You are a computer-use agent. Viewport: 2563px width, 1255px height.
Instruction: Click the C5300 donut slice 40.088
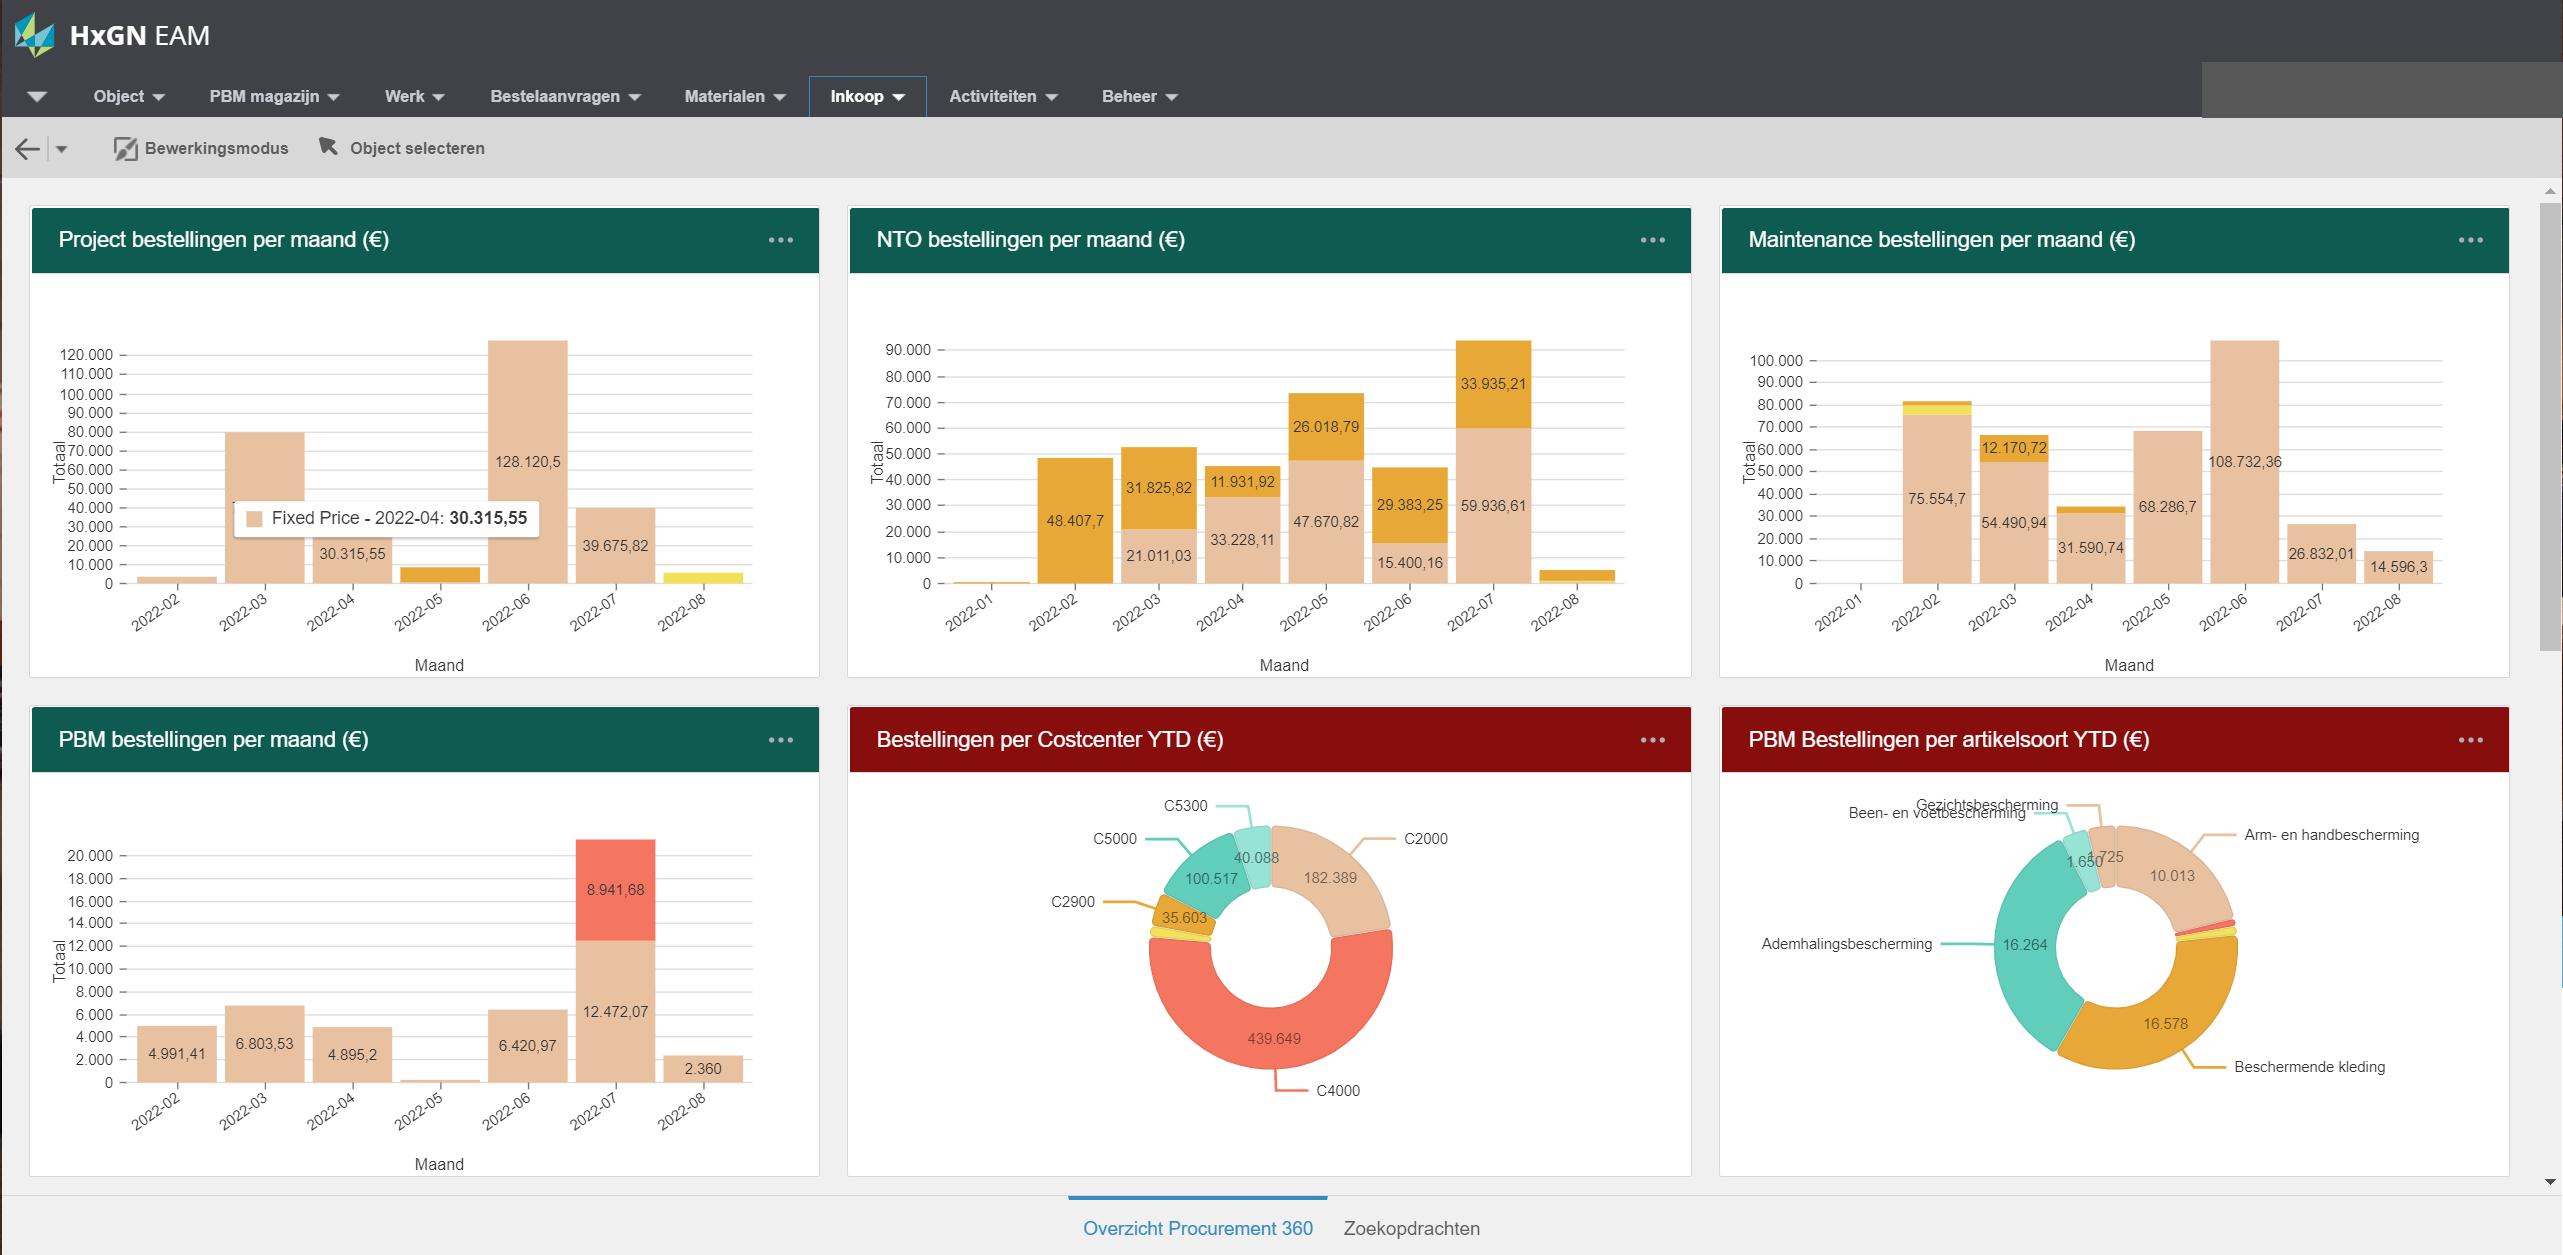point(1255,858)
